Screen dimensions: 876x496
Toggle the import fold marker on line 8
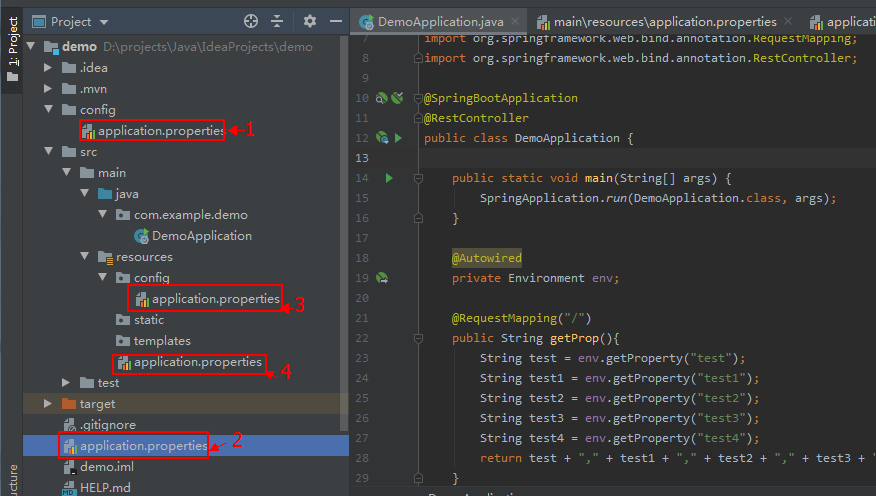418,58
